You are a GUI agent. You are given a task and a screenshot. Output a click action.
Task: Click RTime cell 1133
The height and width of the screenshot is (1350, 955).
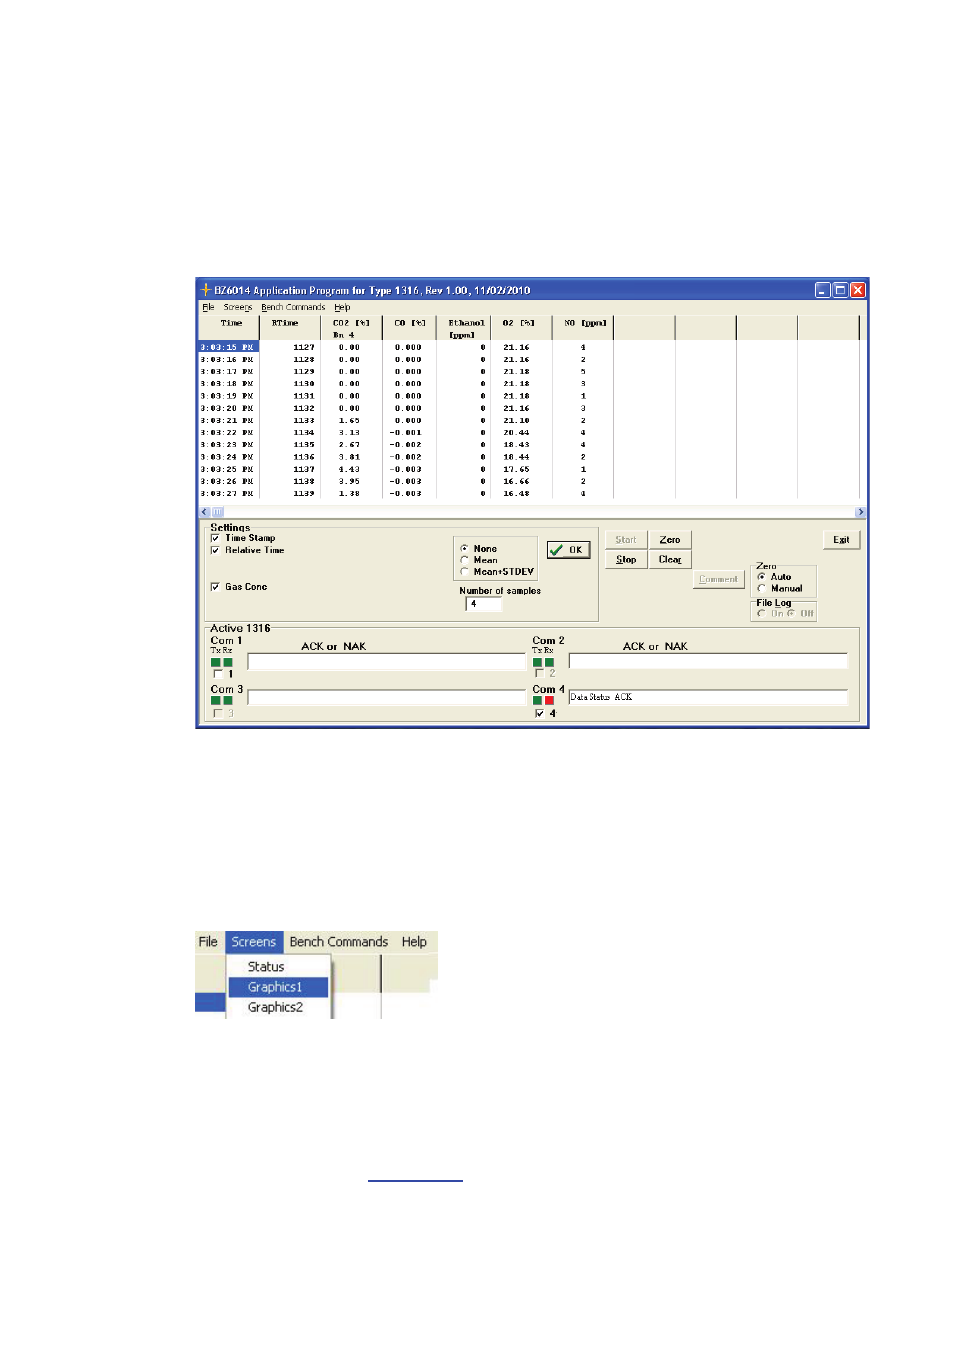pos(304,420)
